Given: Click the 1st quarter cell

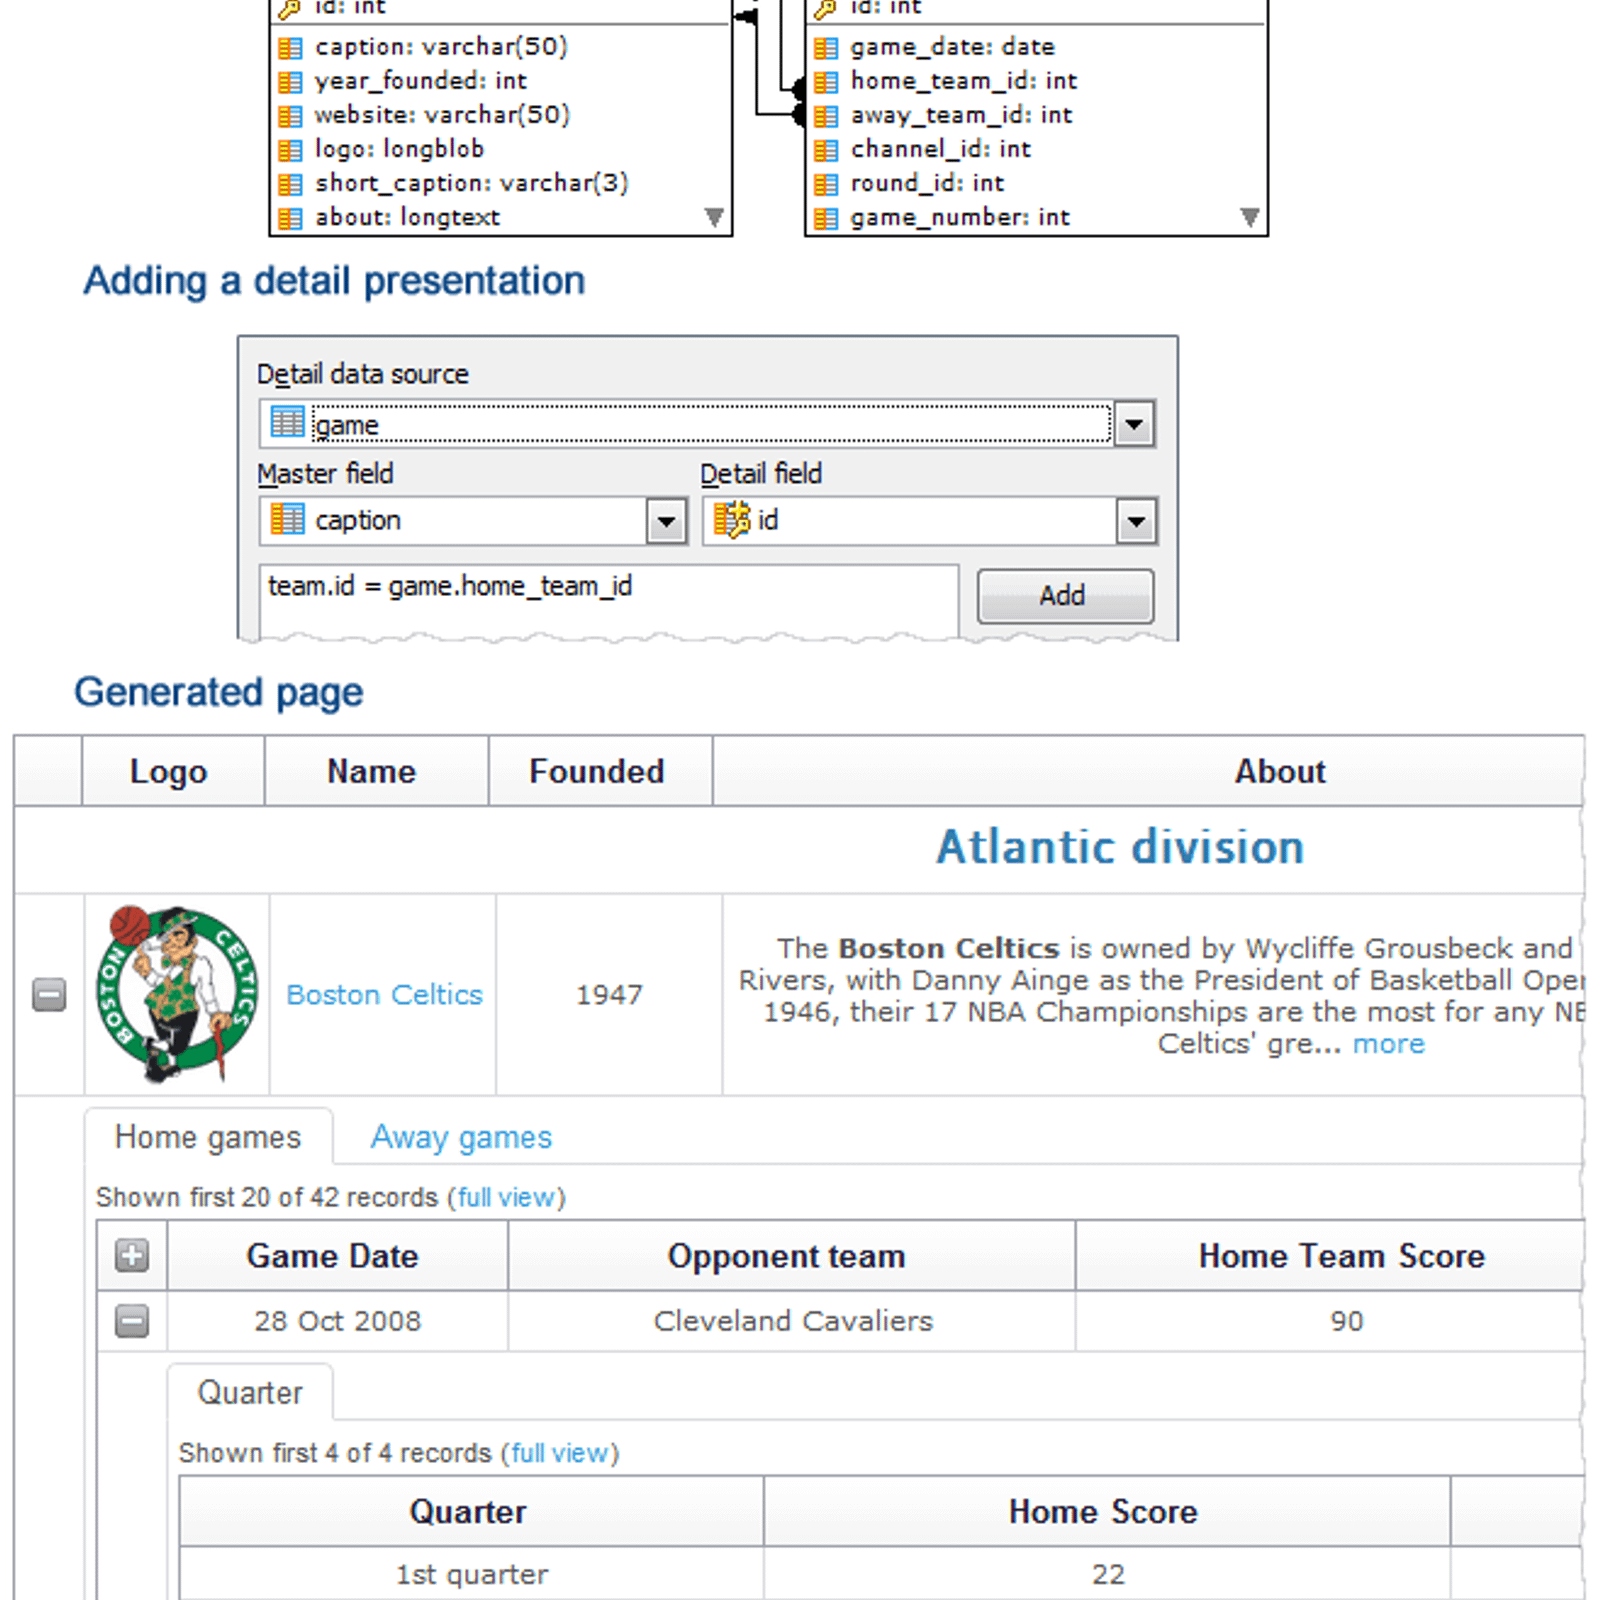Looking at the screenshot, I should [x=471, y=1574].
